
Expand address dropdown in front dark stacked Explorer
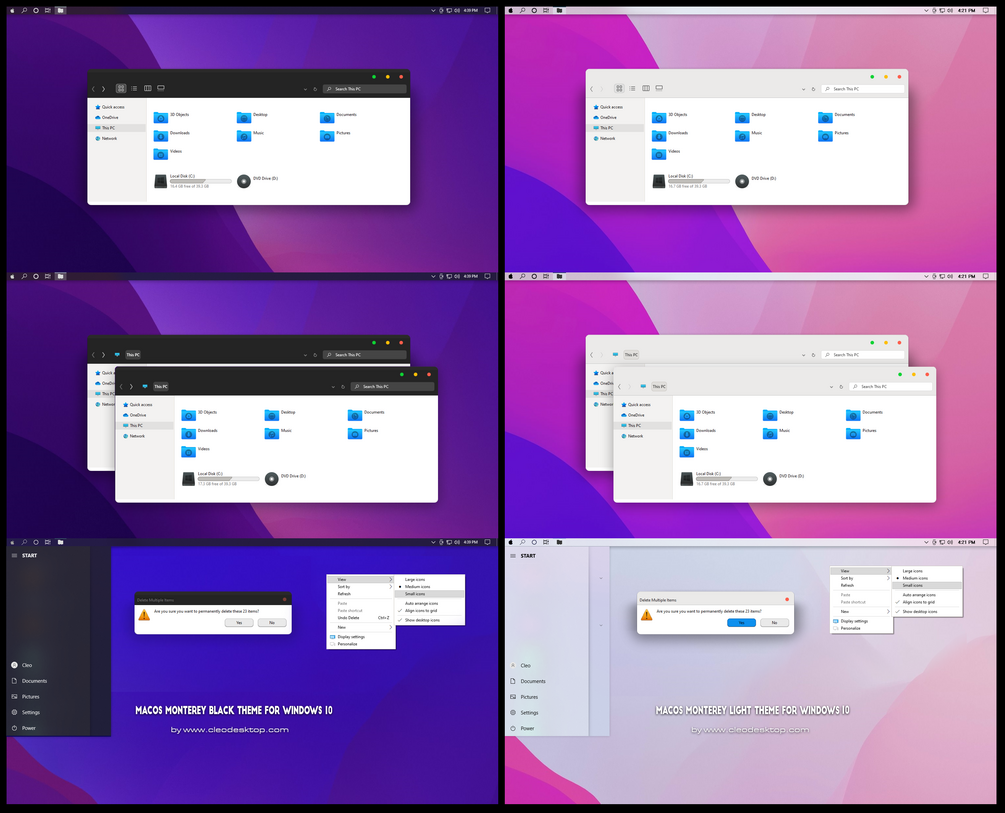click(333, 387)
